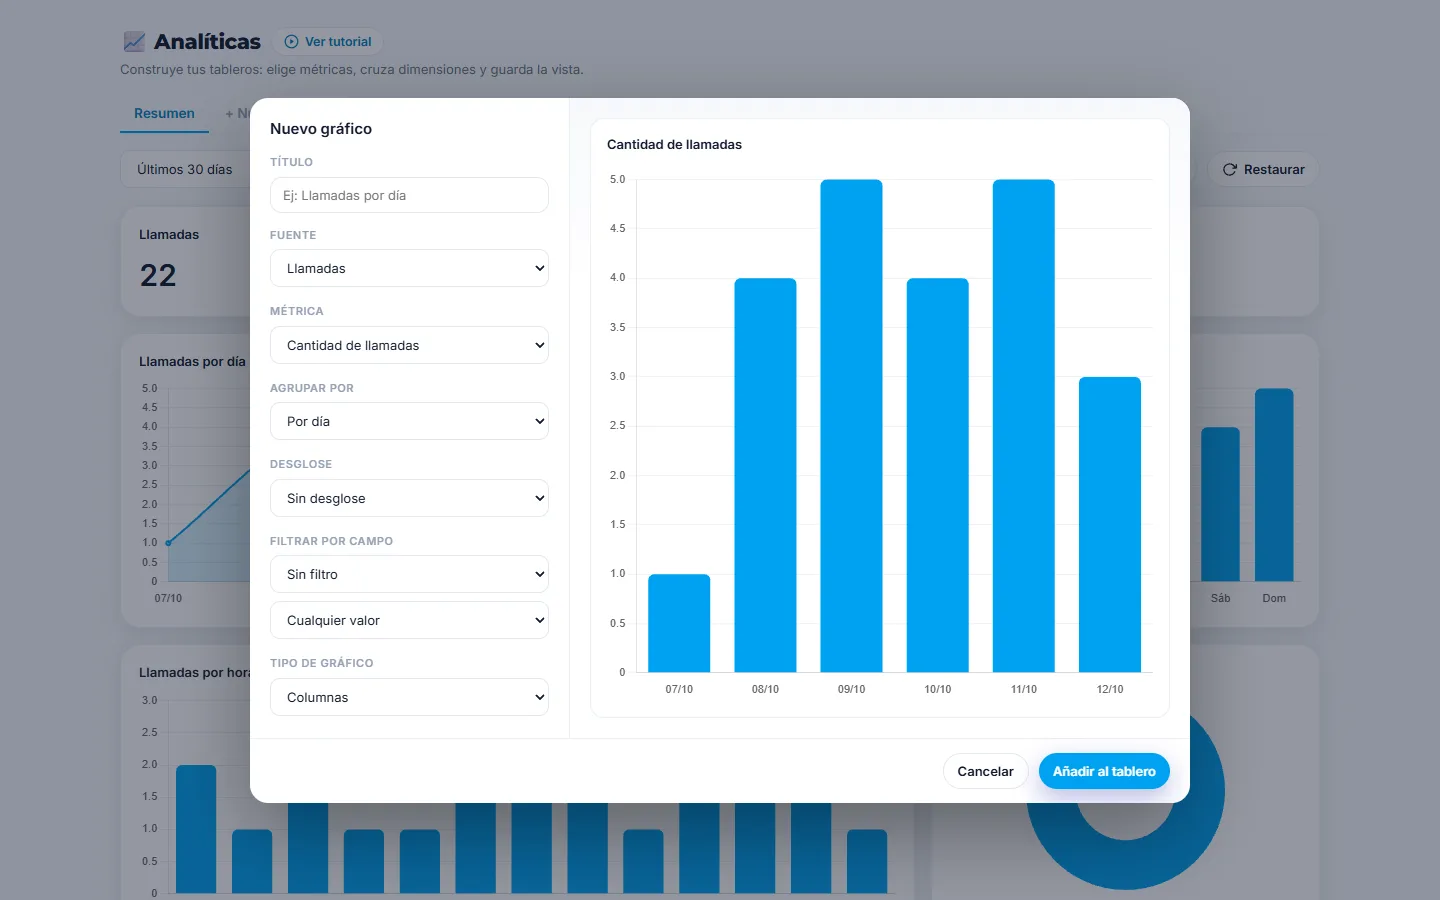The image size is (1440, 900).
Task: Click the Analíticas chart icon in header
Action: pos(134,42)
